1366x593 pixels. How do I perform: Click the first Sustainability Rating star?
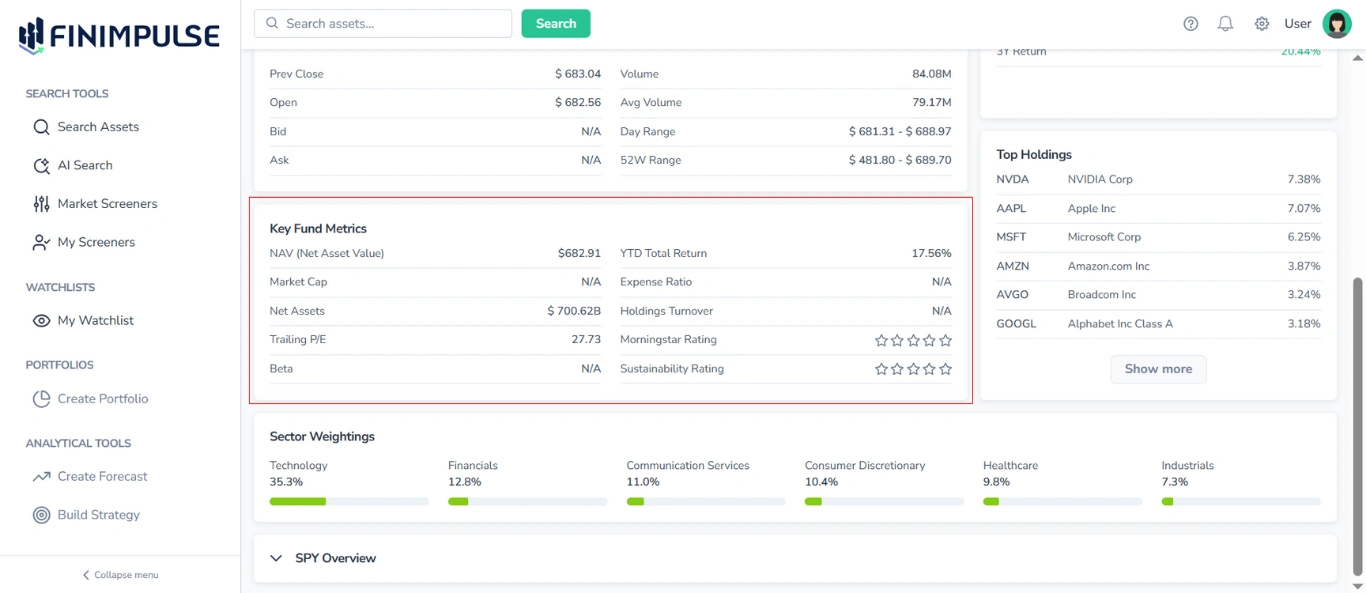[881, 369]
